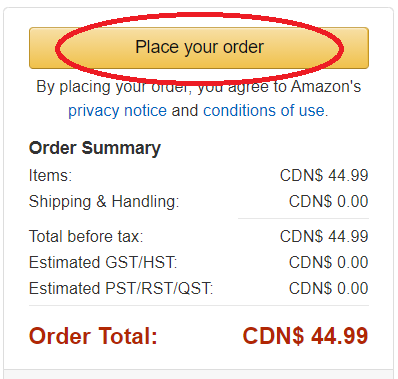398x379 pixels.
Task: Click the Shipping & Handling label
Action: click(104, 201)
